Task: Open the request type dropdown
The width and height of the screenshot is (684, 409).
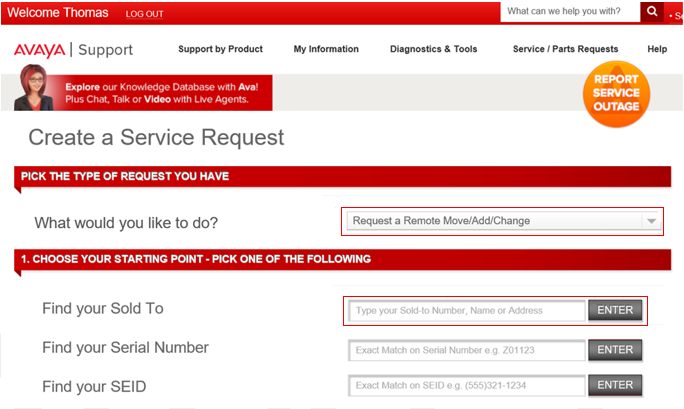Action: point(503,221)
